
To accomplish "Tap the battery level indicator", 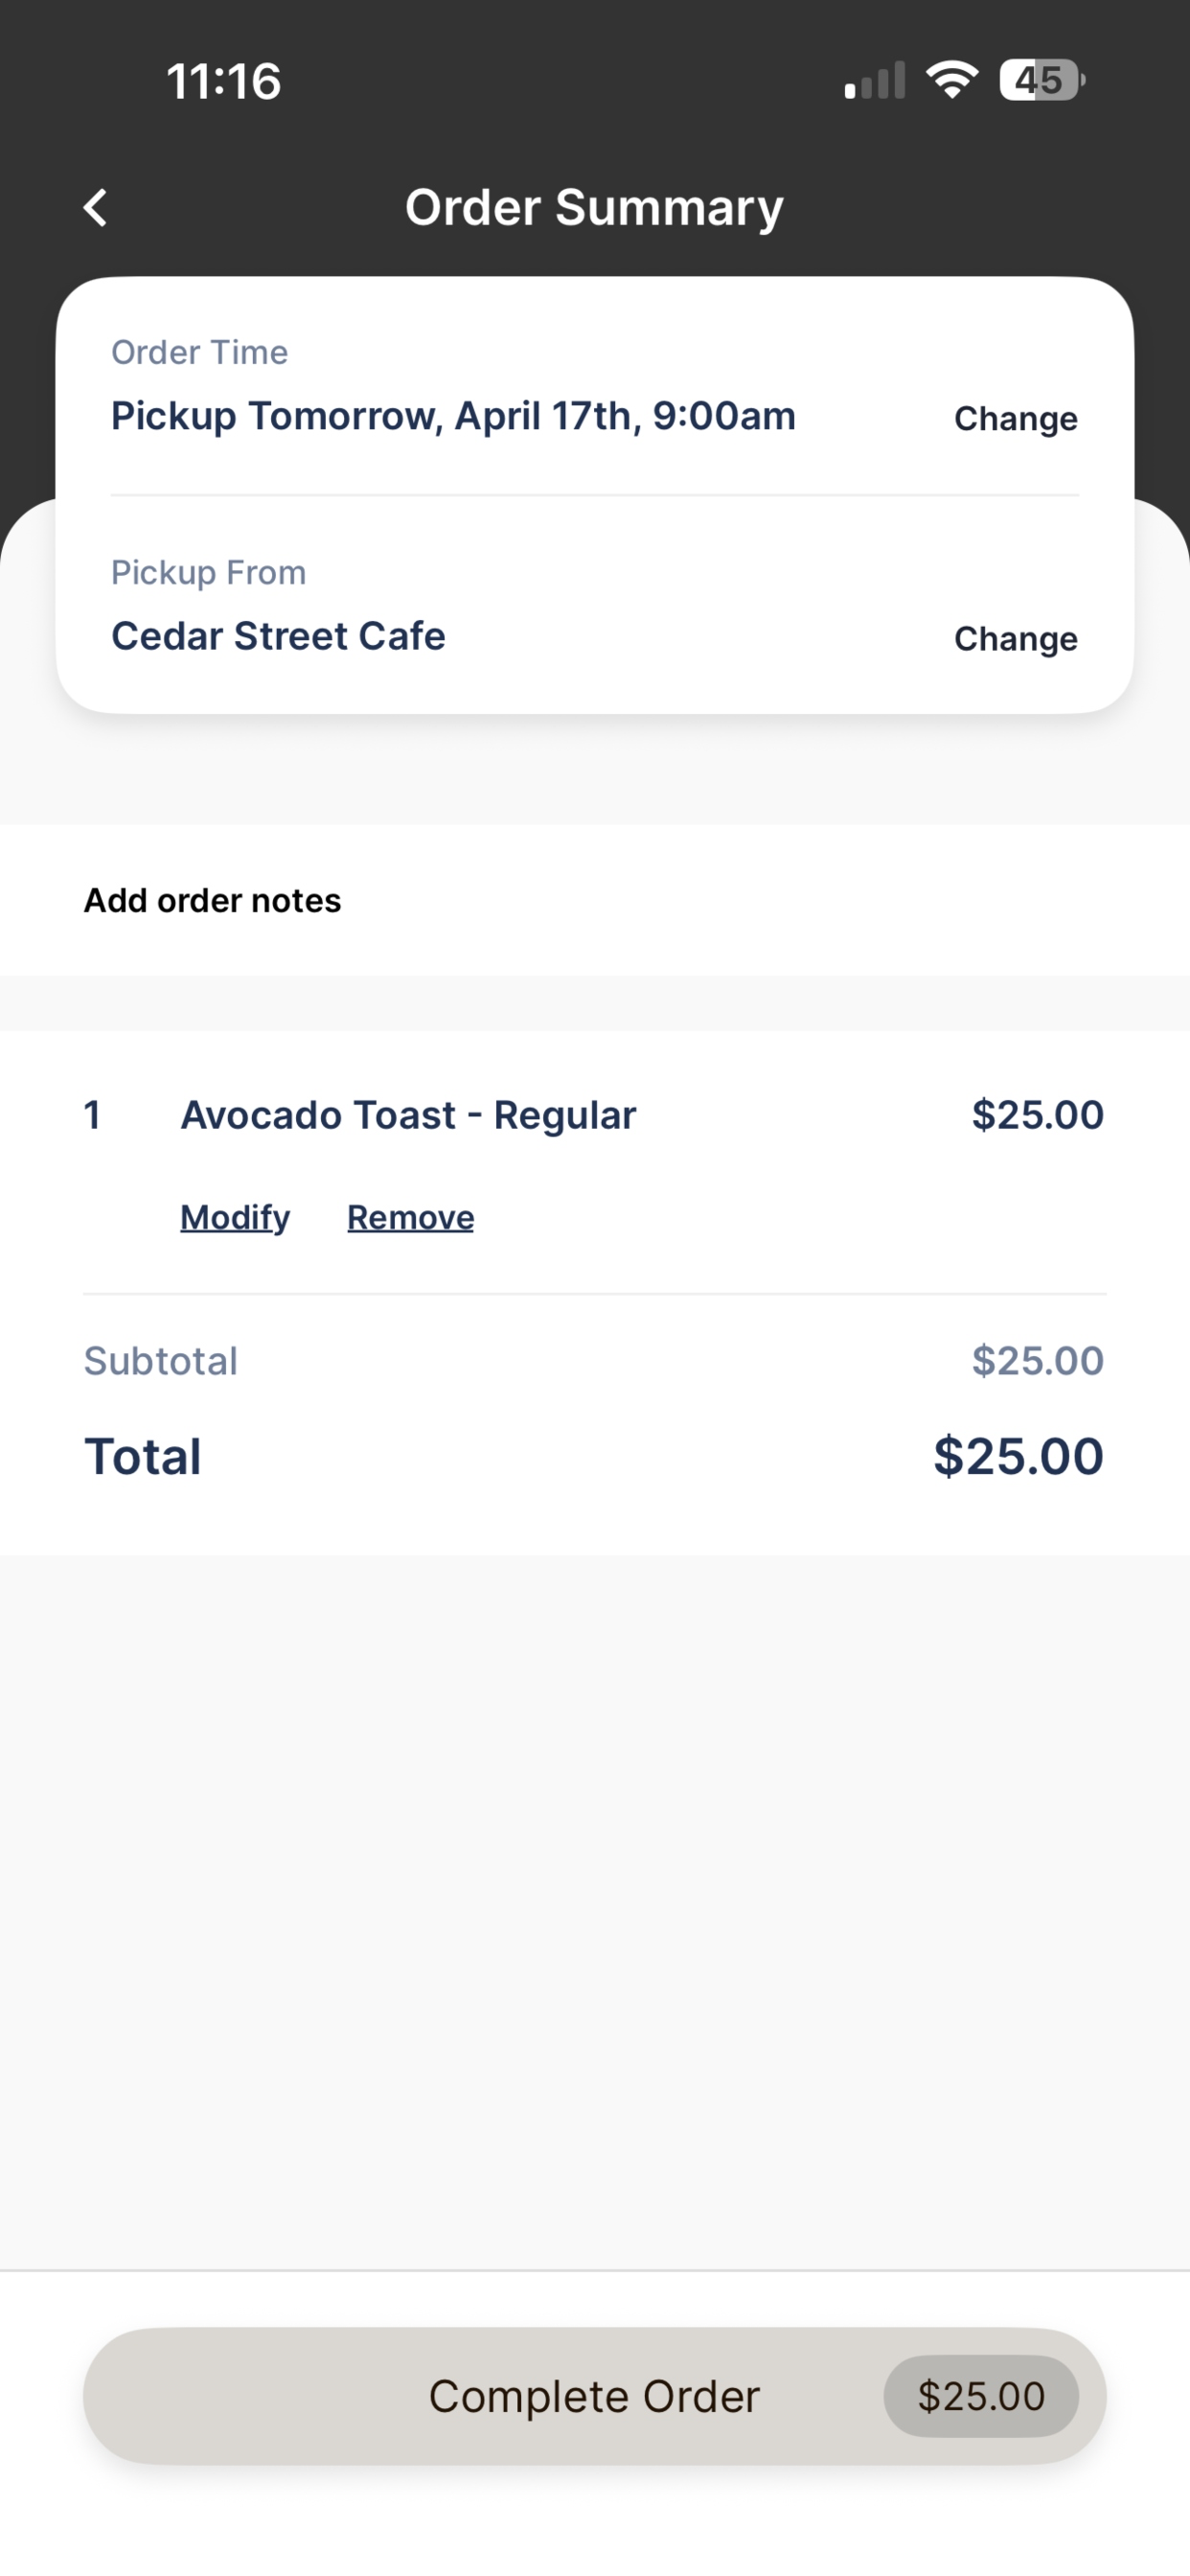I will pyautogui.click(x=1042, y=80).
